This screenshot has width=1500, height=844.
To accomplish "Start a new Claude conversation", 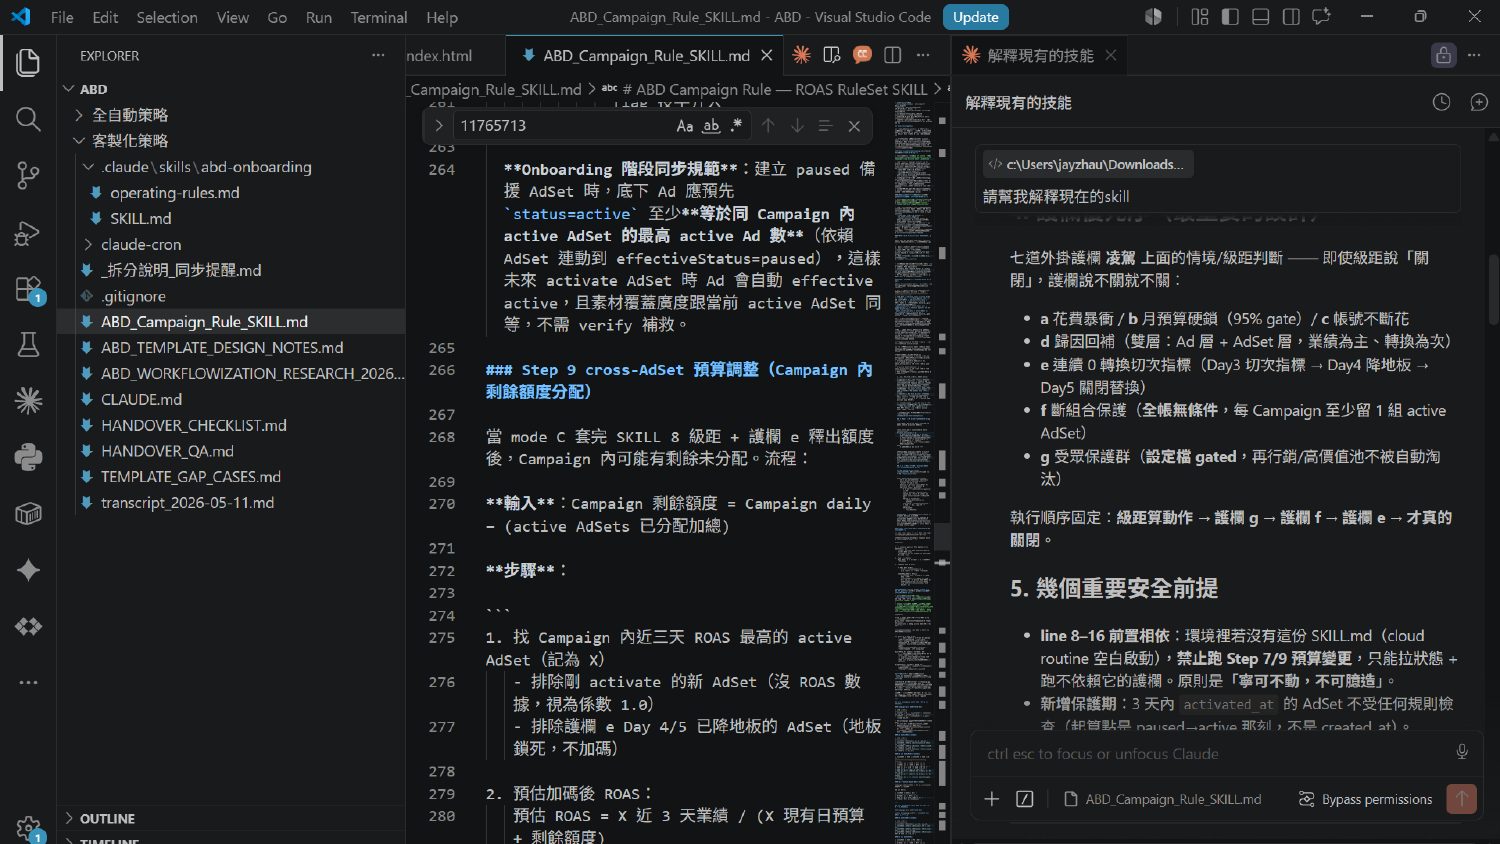I will [x=1479, y=102].
